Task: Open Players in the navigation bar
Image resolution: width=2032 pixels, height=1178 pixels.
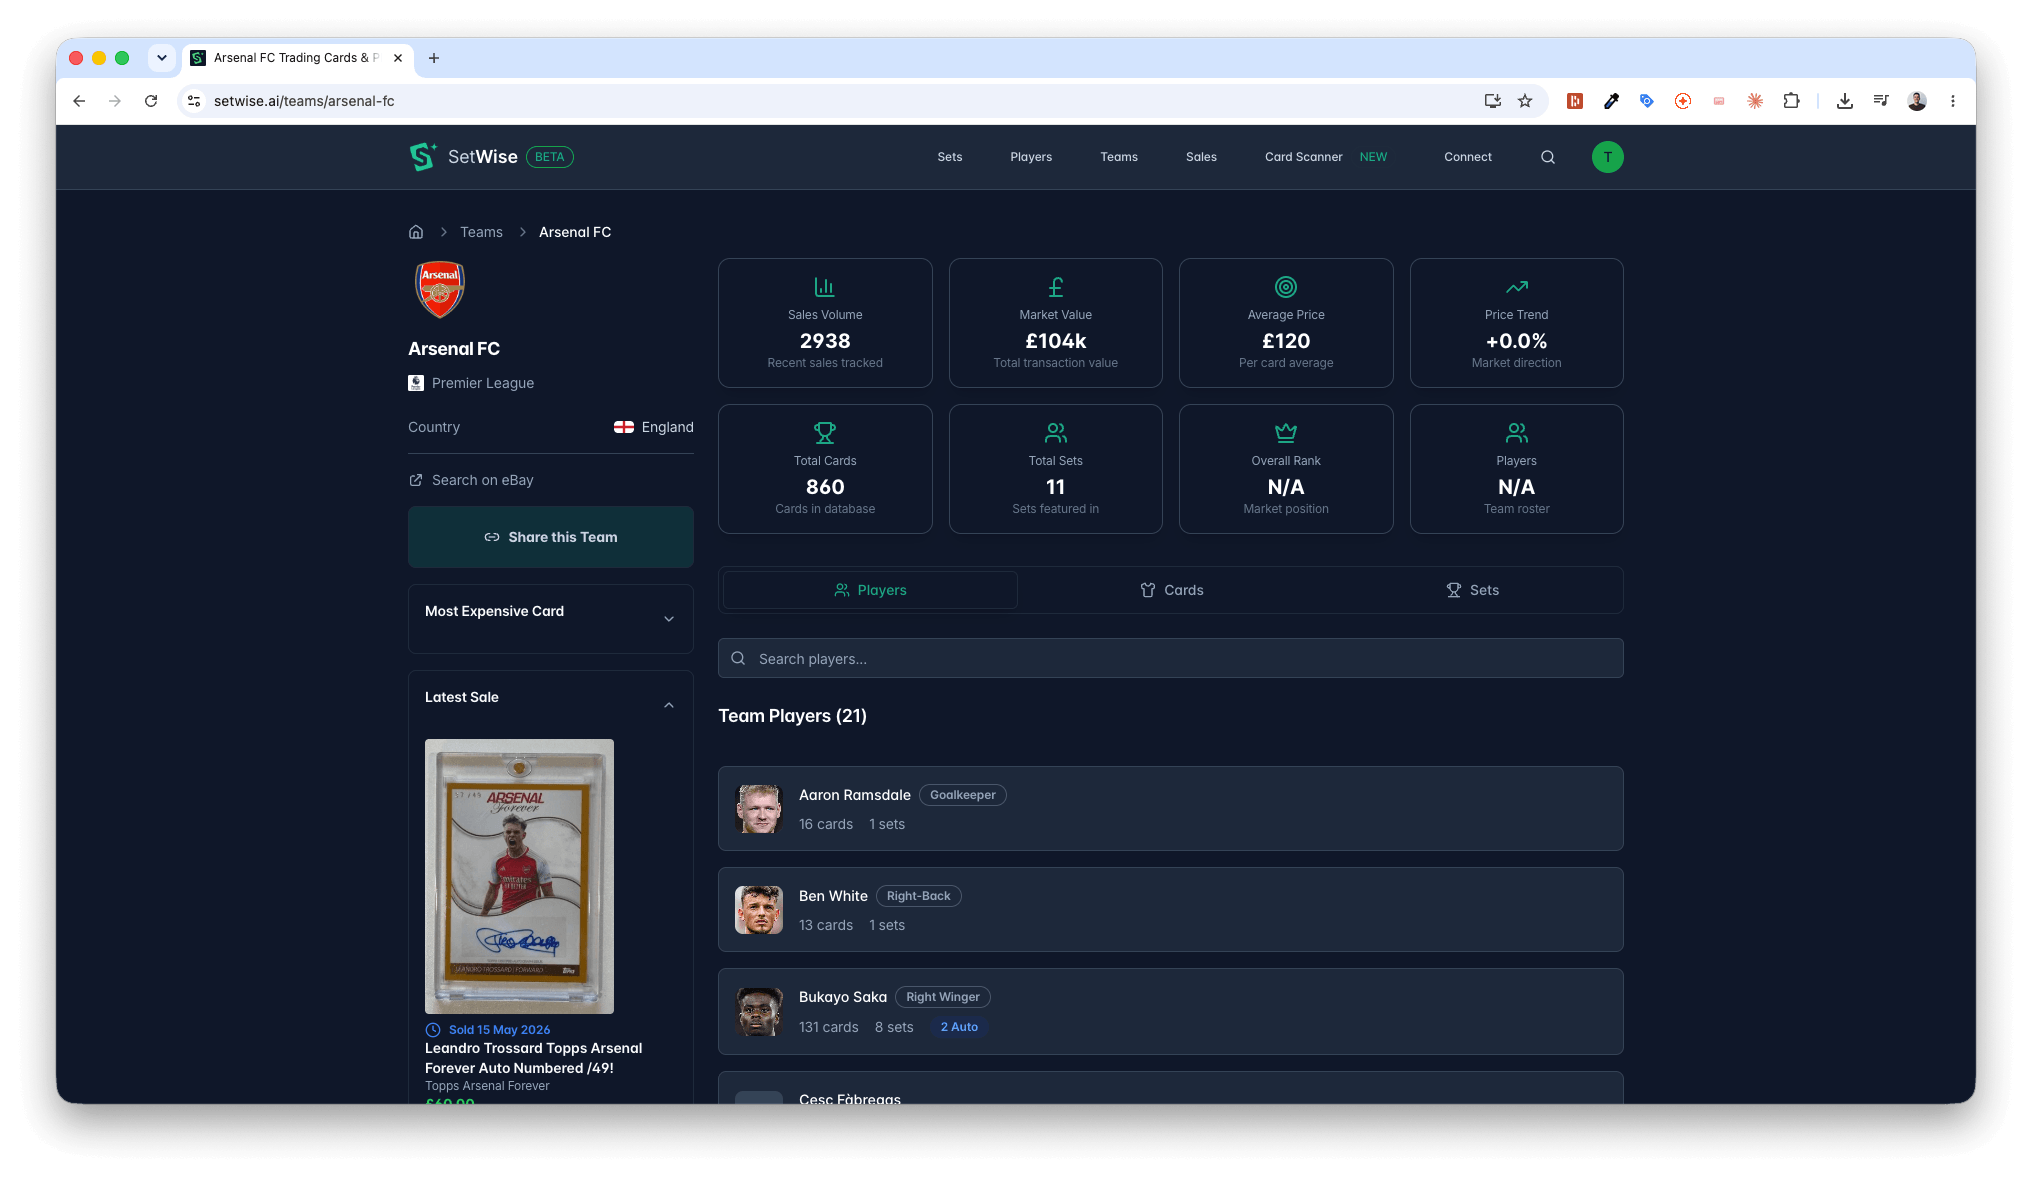Action: [1031, 157]
